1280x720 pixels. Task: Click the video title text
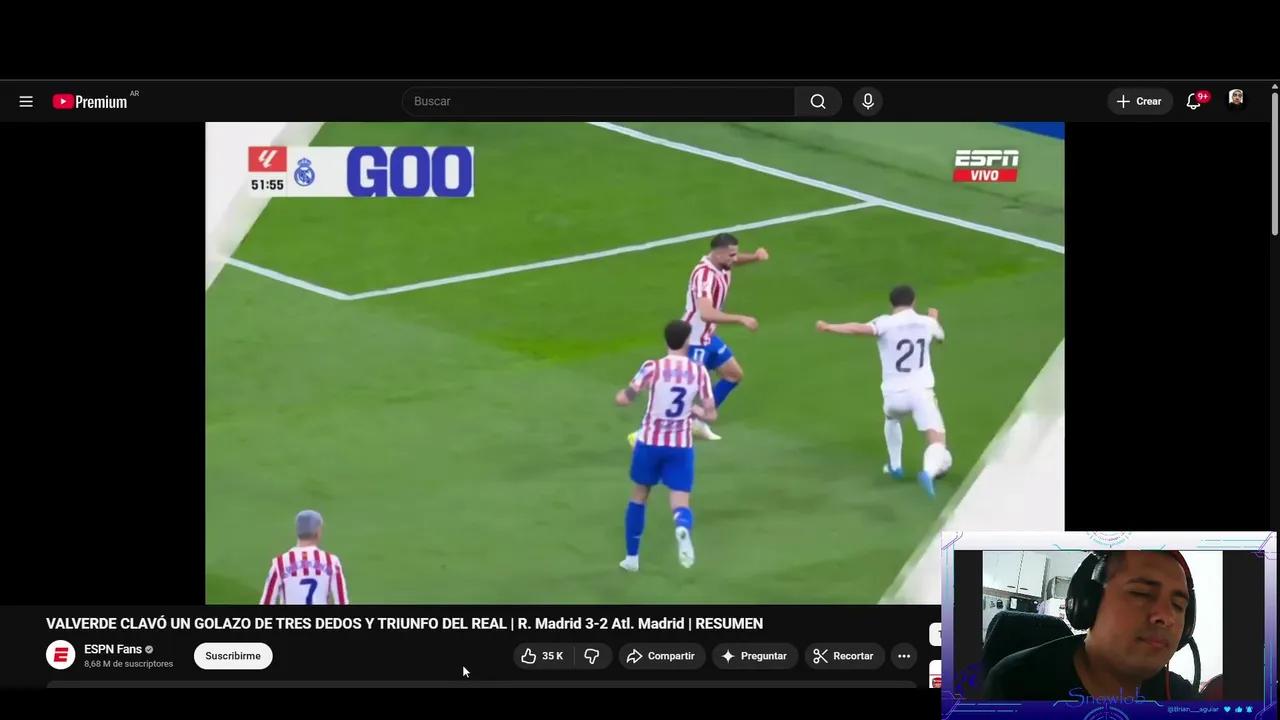pyautogui.click(x=404, y=623)
